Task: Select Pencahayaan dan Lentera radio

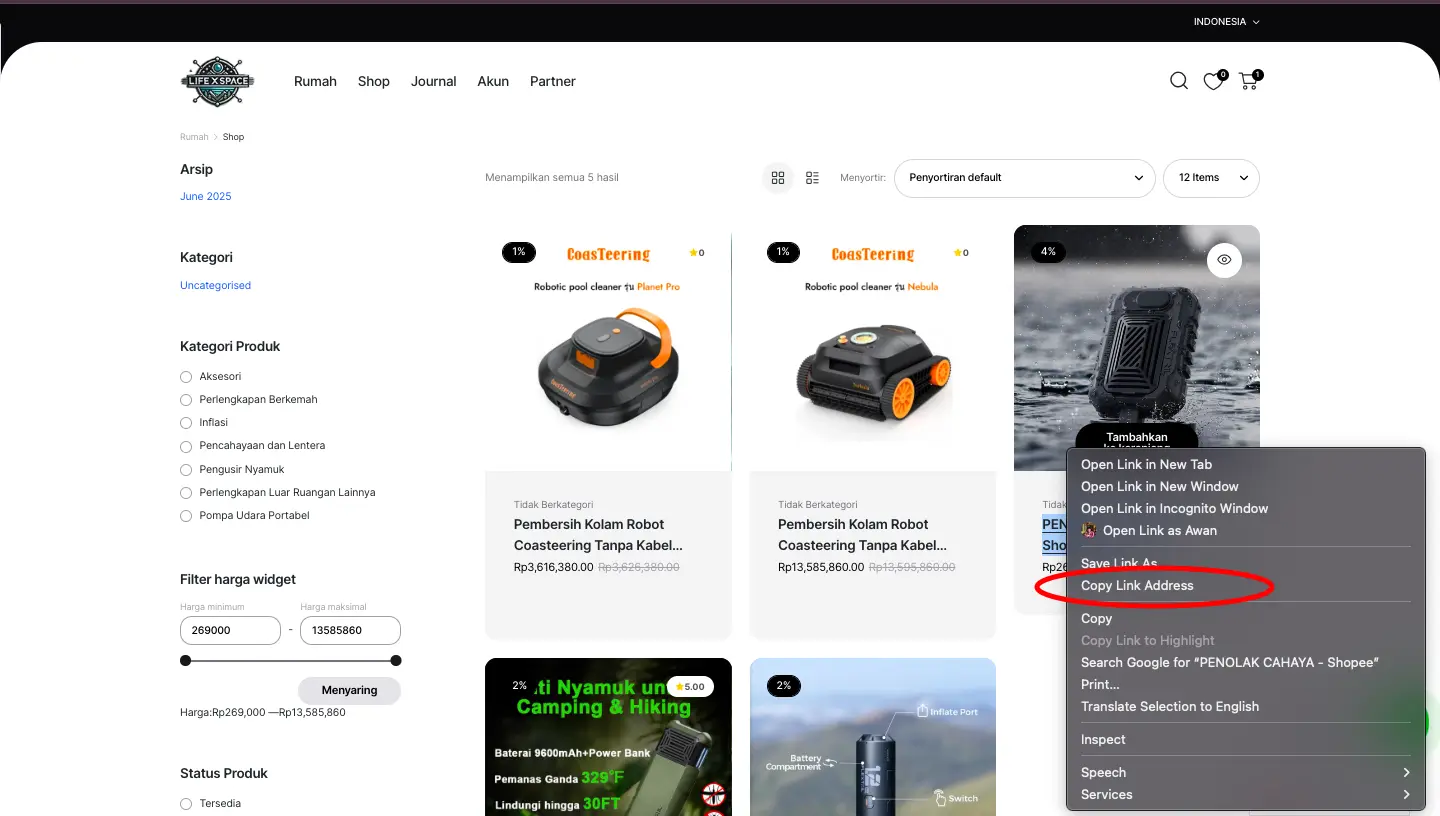Action: [x=186, y=446]
